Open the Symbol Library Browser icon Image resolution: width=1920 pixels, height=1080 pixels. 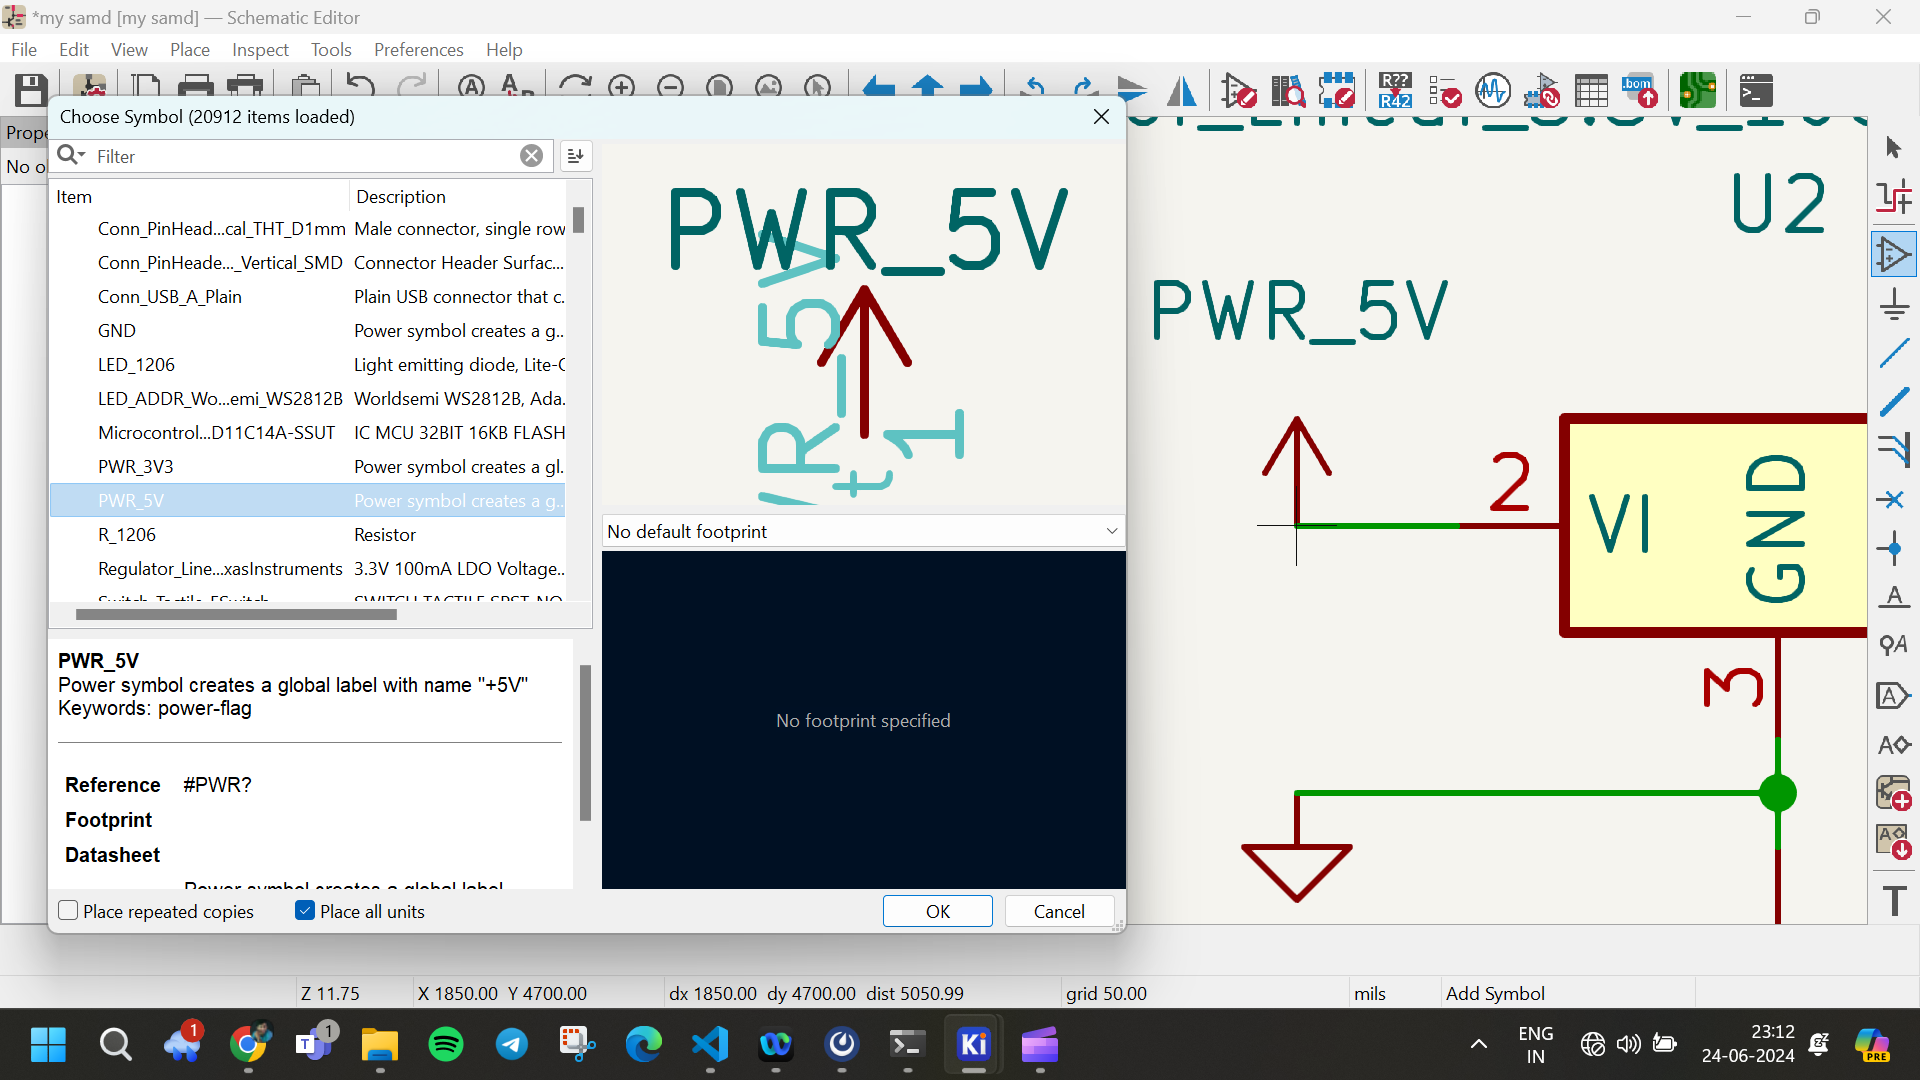coord(1288,90)
